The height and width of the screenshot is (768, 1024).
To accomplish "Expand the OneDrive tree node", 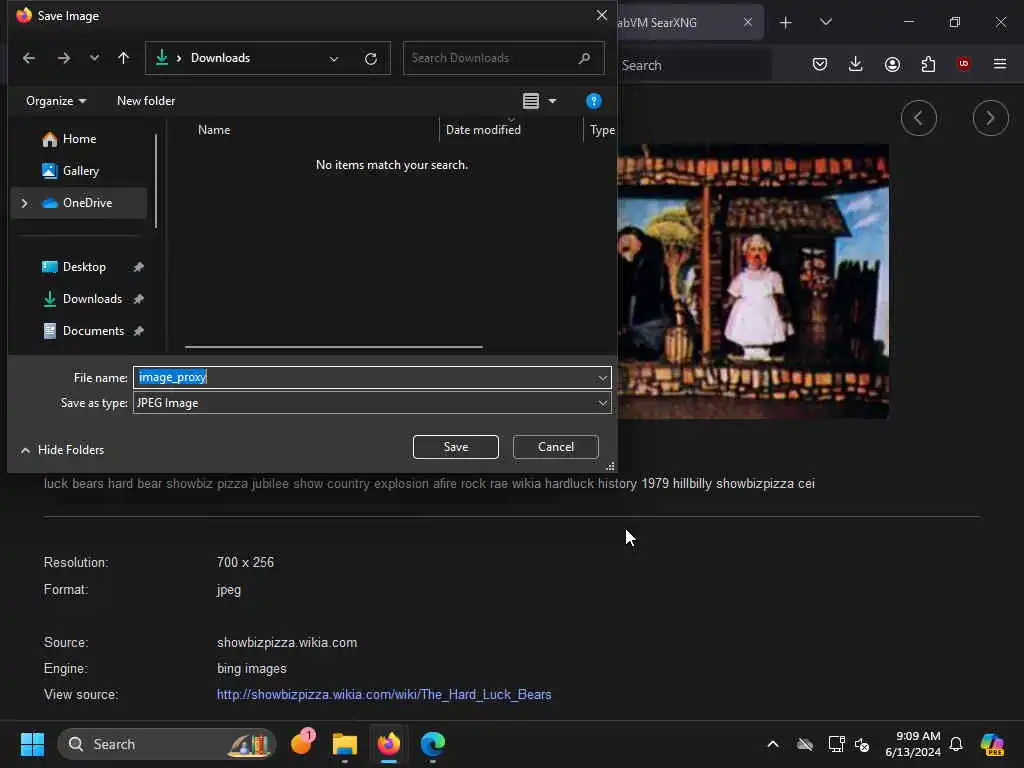I will coord(24,203).
